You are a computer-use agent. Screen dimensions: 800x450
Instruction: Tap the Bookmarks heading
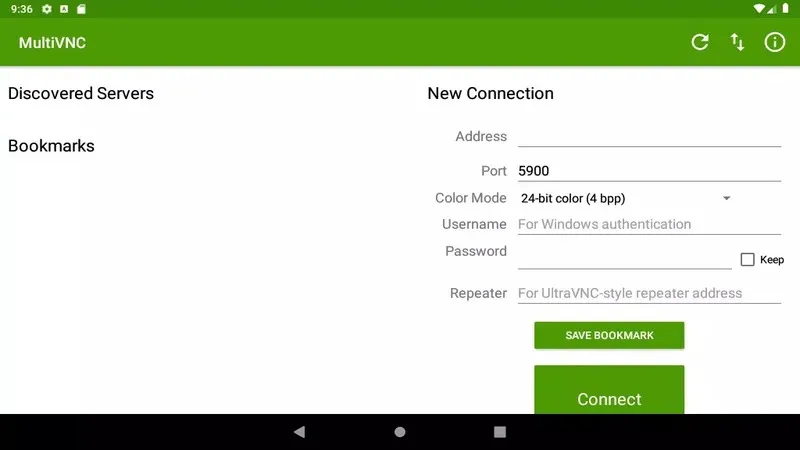pos(51,146)
